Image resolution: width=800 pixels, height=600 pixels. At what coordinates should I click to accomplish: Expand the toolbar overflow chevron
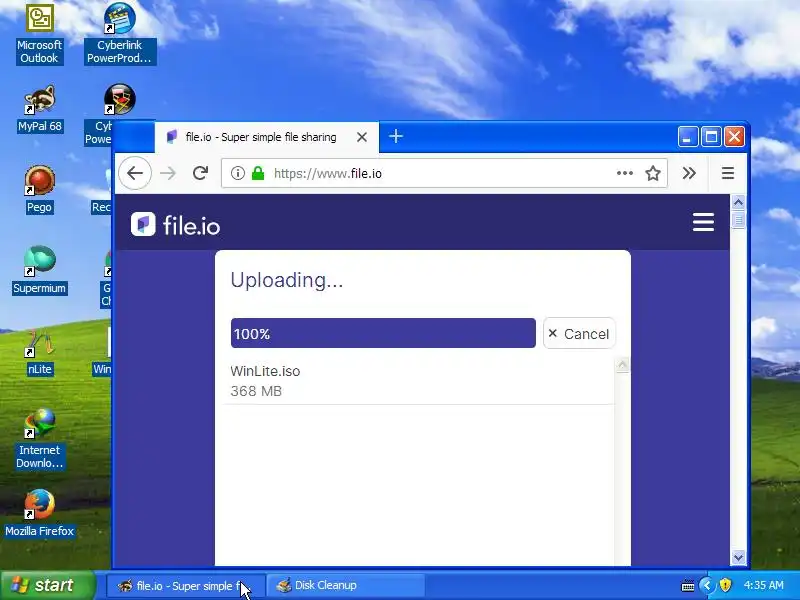pos(689,173)
